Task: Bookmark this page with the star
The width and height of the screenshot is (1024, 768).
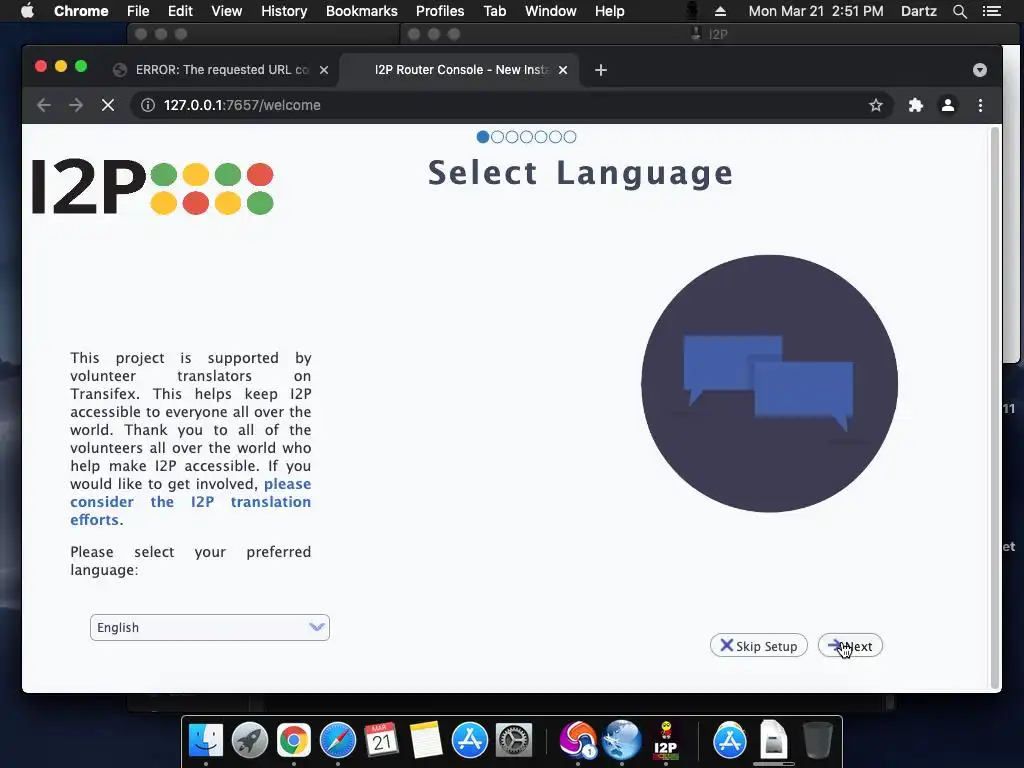Action: point(876,105)
